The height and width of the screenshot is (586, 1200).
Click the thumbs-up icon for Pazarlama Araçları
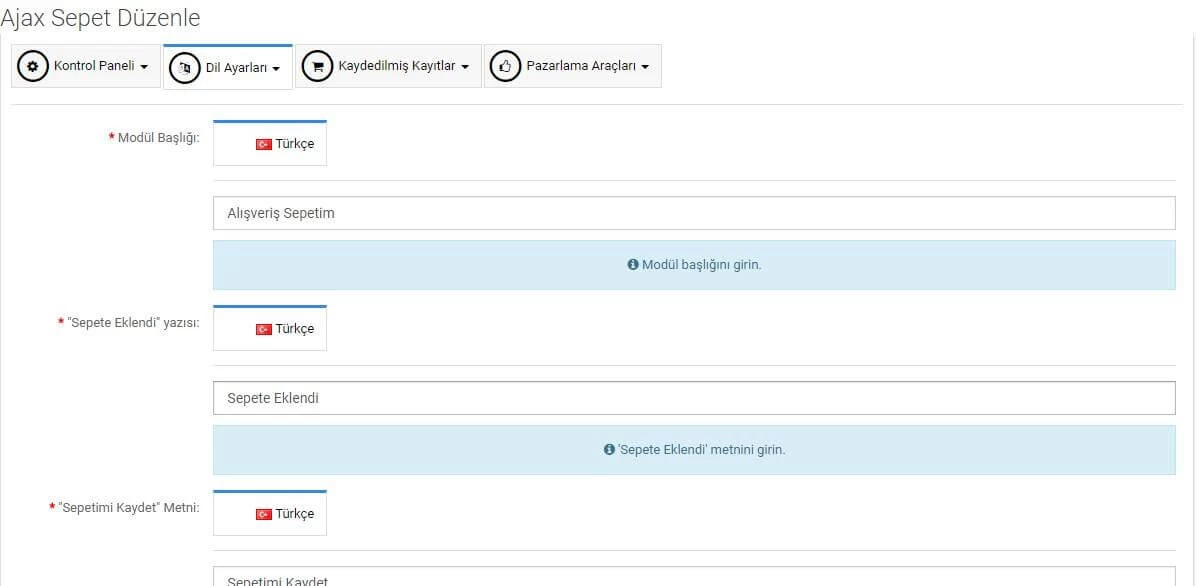505,66
